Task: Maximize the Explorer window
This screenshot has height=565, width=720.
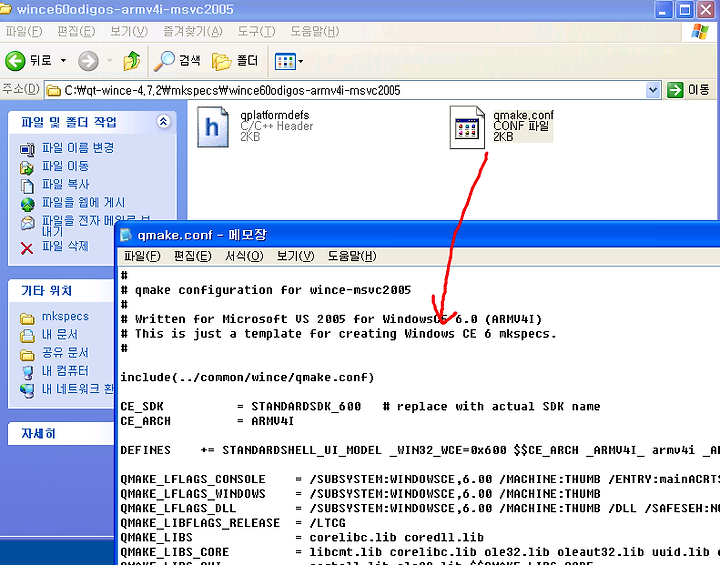Action: pyautogui.click(x=685, y=10)
